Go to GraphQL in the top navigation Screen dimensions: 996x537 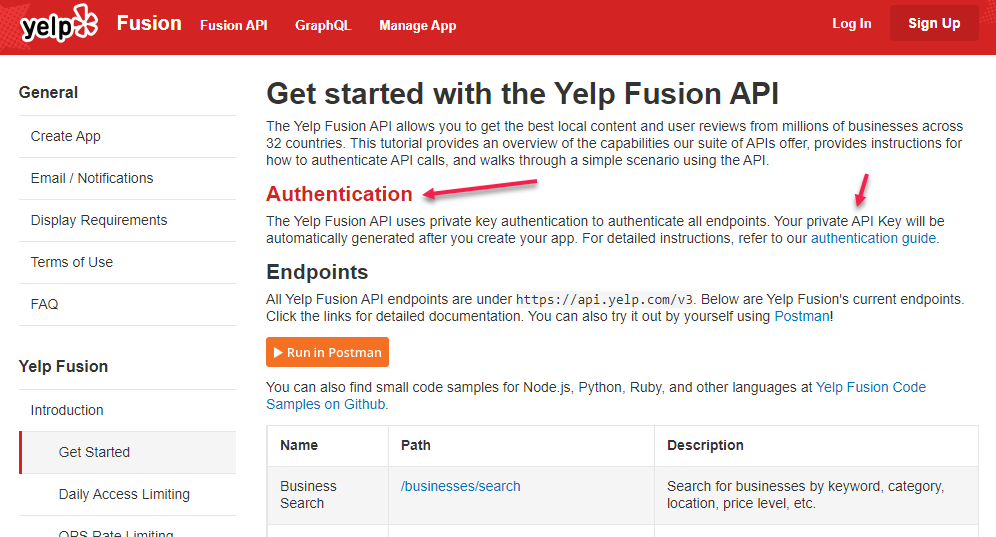[x=323, y=25]
